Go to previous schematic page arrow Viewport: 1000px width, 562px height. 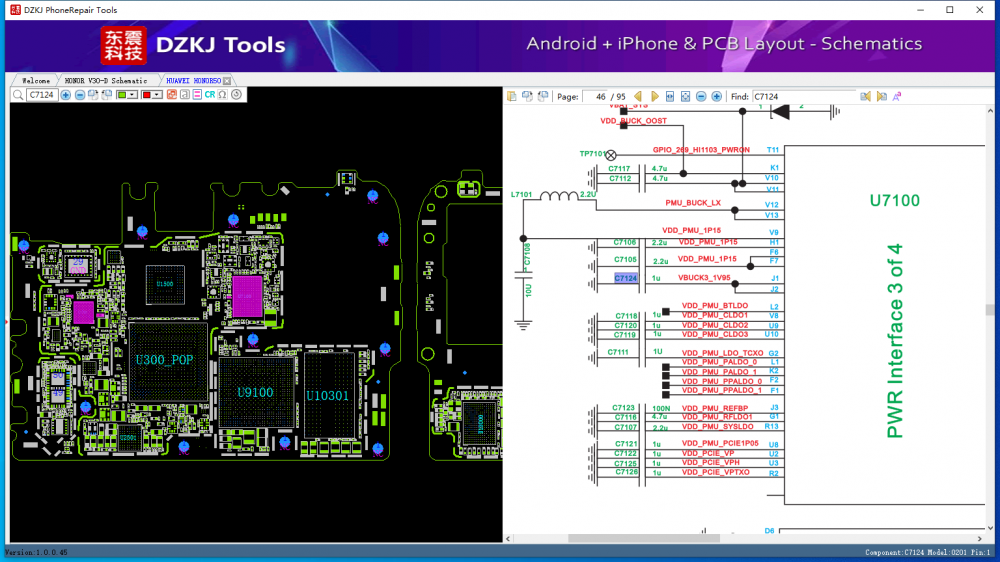click(639, 96)
